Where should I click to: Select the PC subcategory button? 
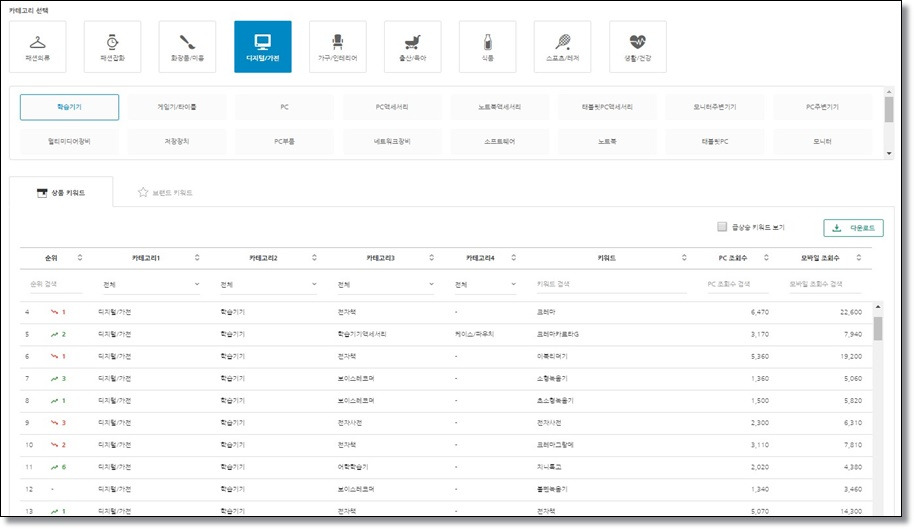pyautogui.click(x=284, y=107)
